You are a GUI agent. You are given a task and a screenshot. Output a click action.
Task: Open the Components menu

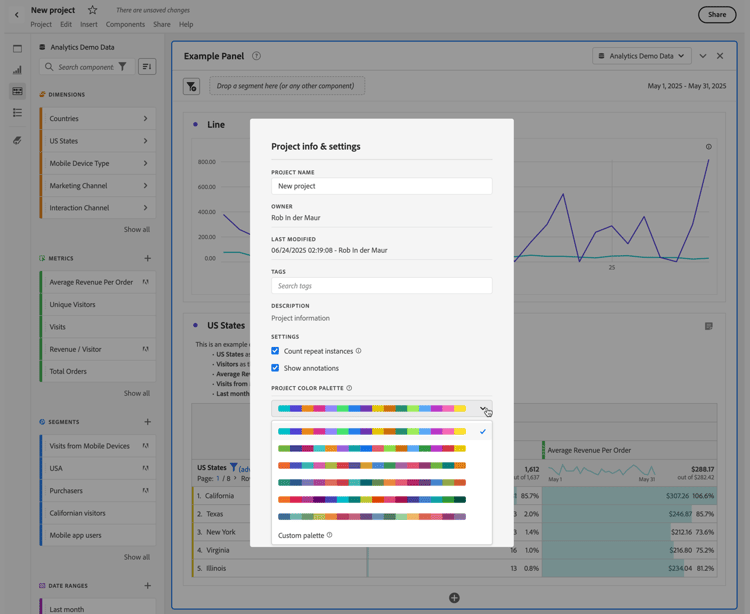click(x=125, y=24)
